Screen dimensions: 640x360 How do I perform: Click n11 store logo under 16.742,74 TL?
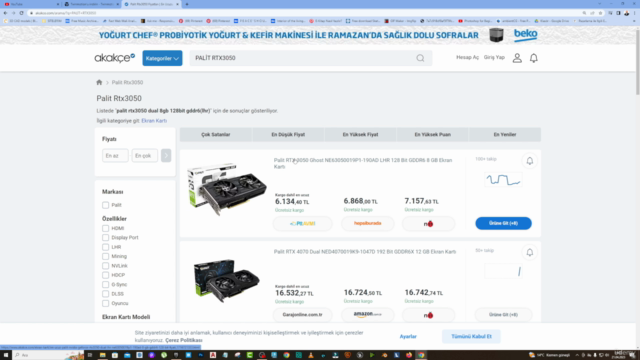[428, 315]
